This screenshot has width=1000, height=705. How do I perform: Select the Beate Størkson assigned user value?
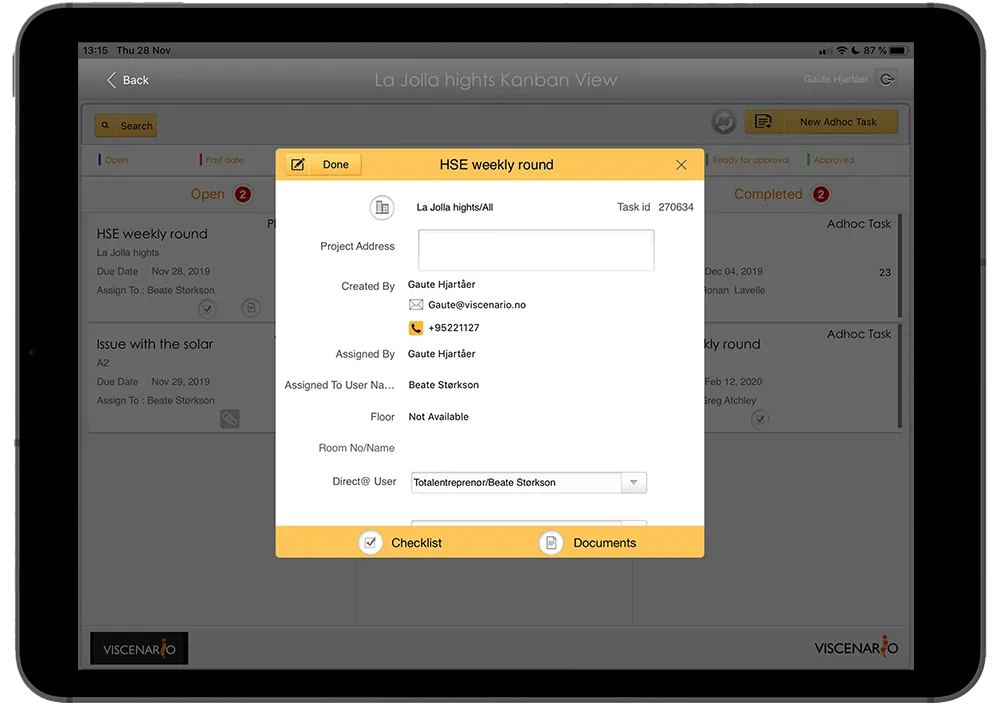pyautogui.click(x=443, y=385)
